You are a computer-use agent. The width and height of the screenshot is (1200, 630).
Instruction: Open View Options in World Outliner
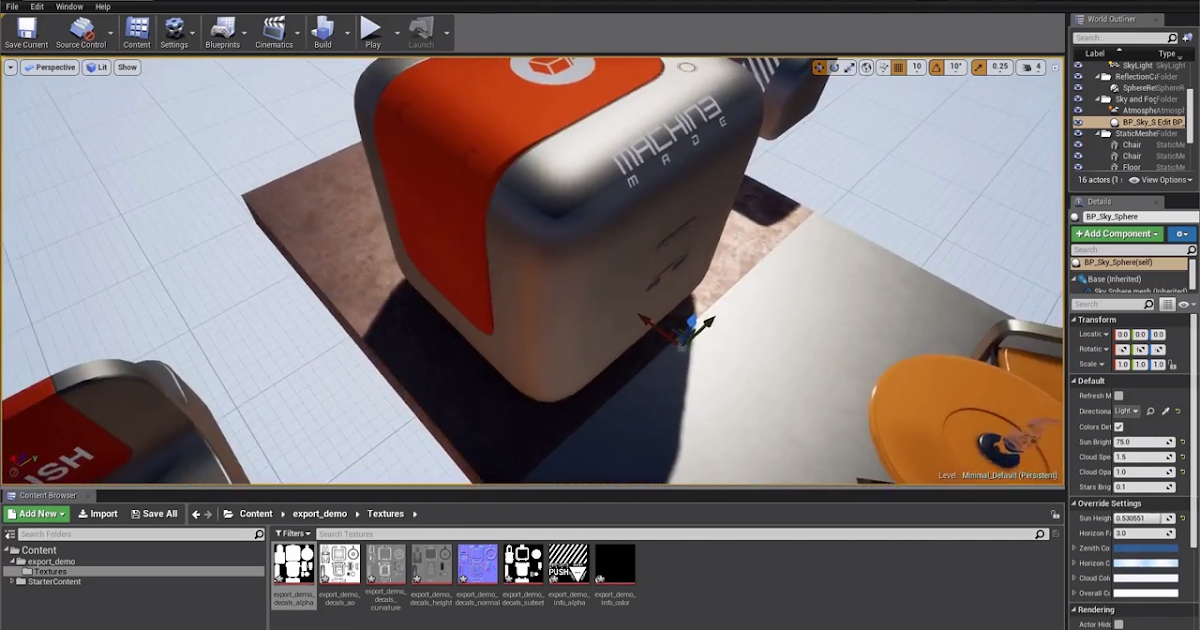pos(1160,180)
